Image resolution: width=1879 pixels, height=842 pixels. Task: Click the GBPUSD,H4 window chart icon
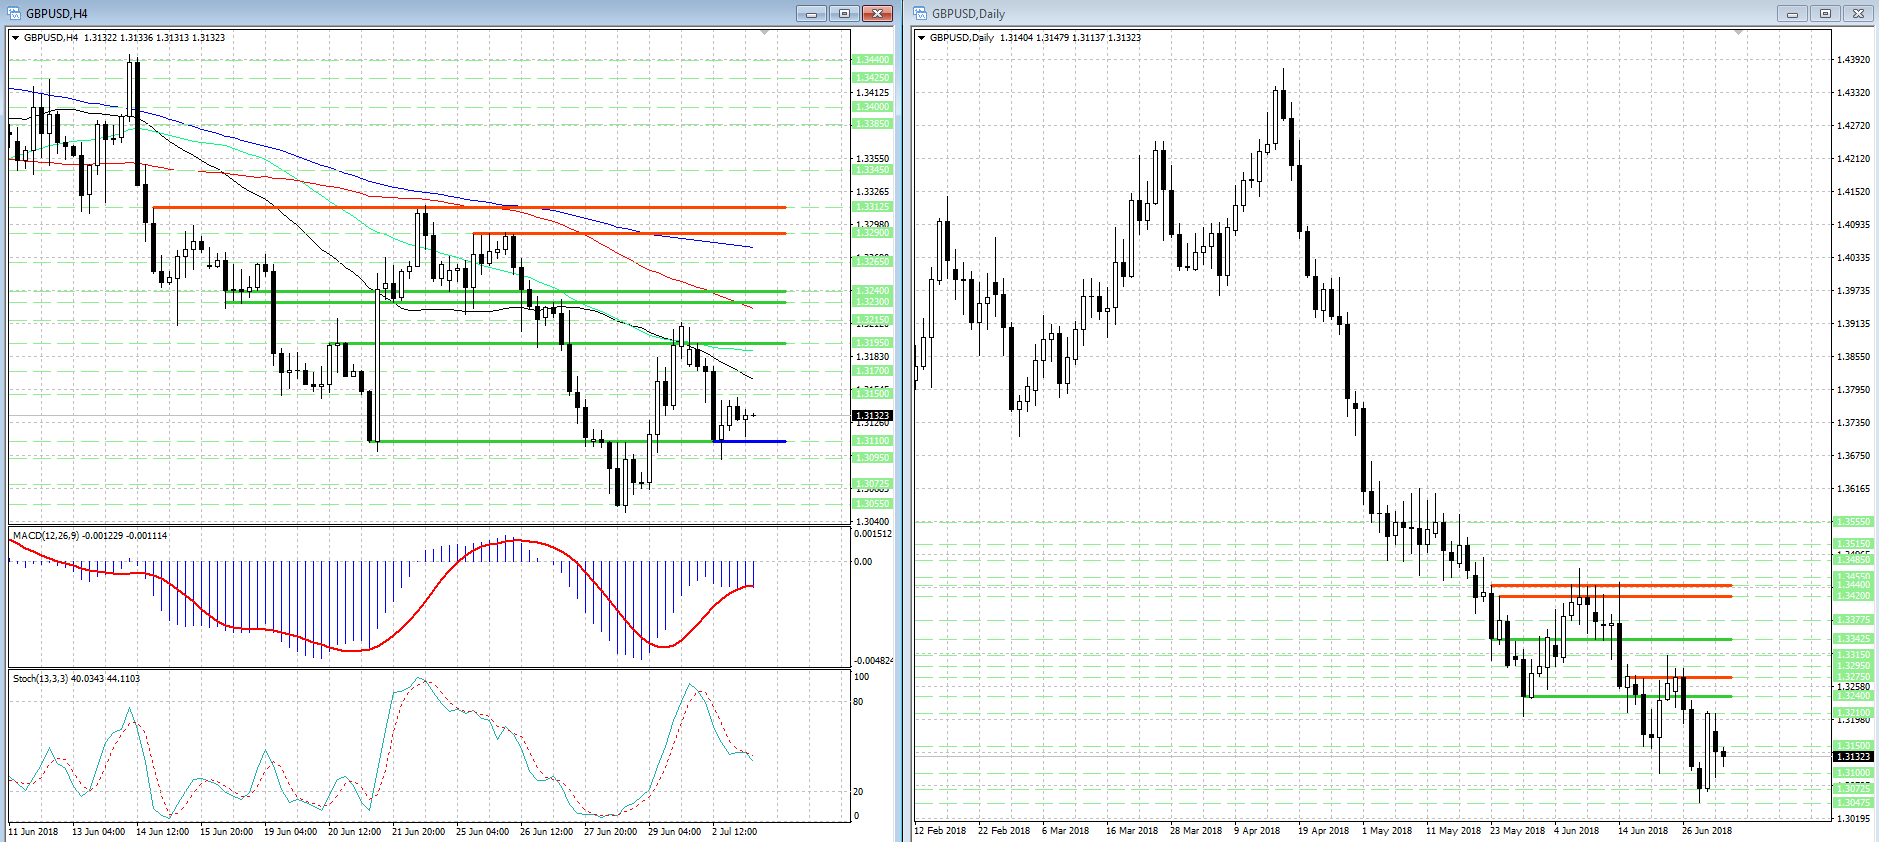coord(16,13)
